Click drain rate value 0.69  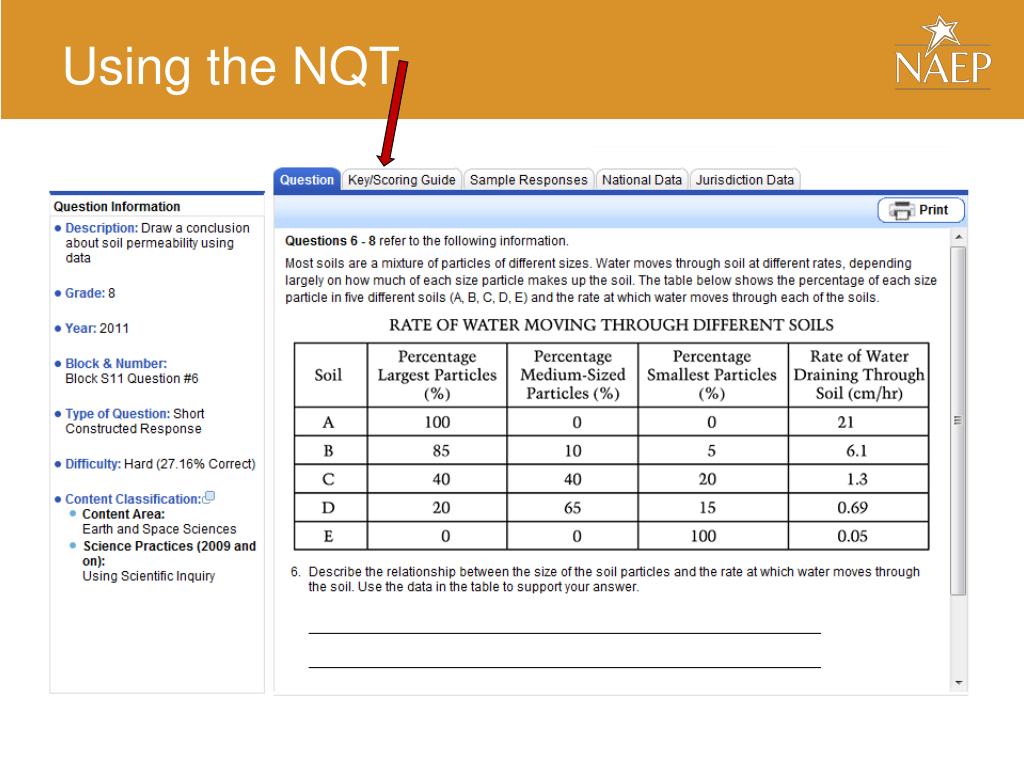[852, 507]
